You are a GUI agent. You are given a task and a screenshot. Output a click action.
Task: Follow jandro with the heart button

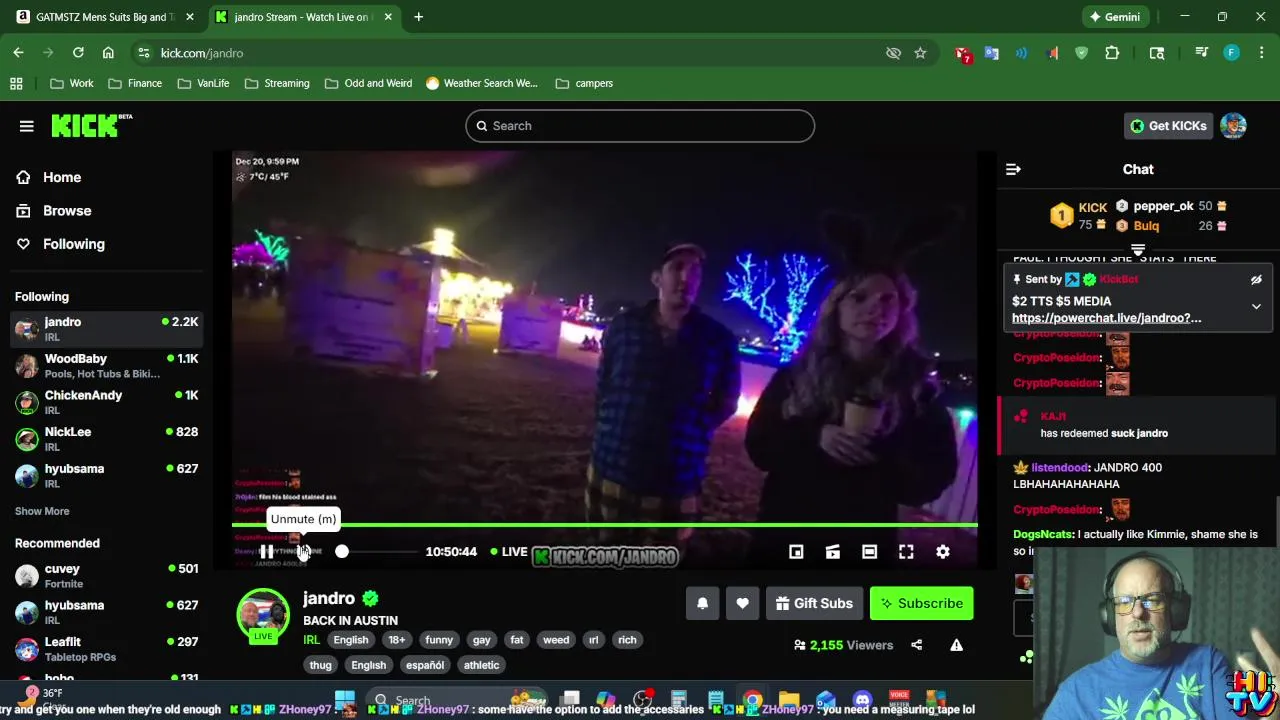point(742,603)
